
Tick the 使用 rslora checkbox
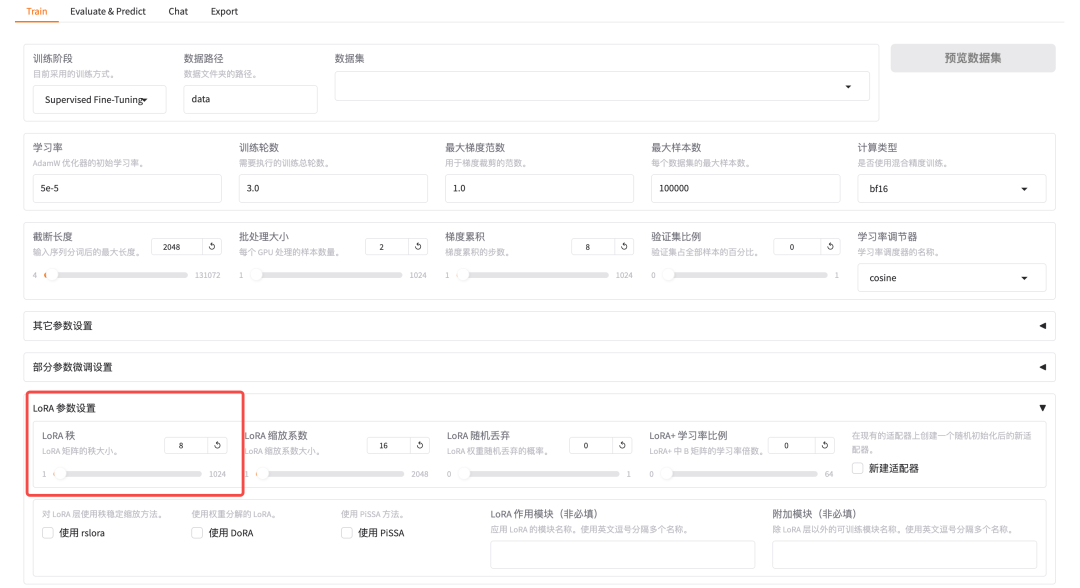point(48,533)
